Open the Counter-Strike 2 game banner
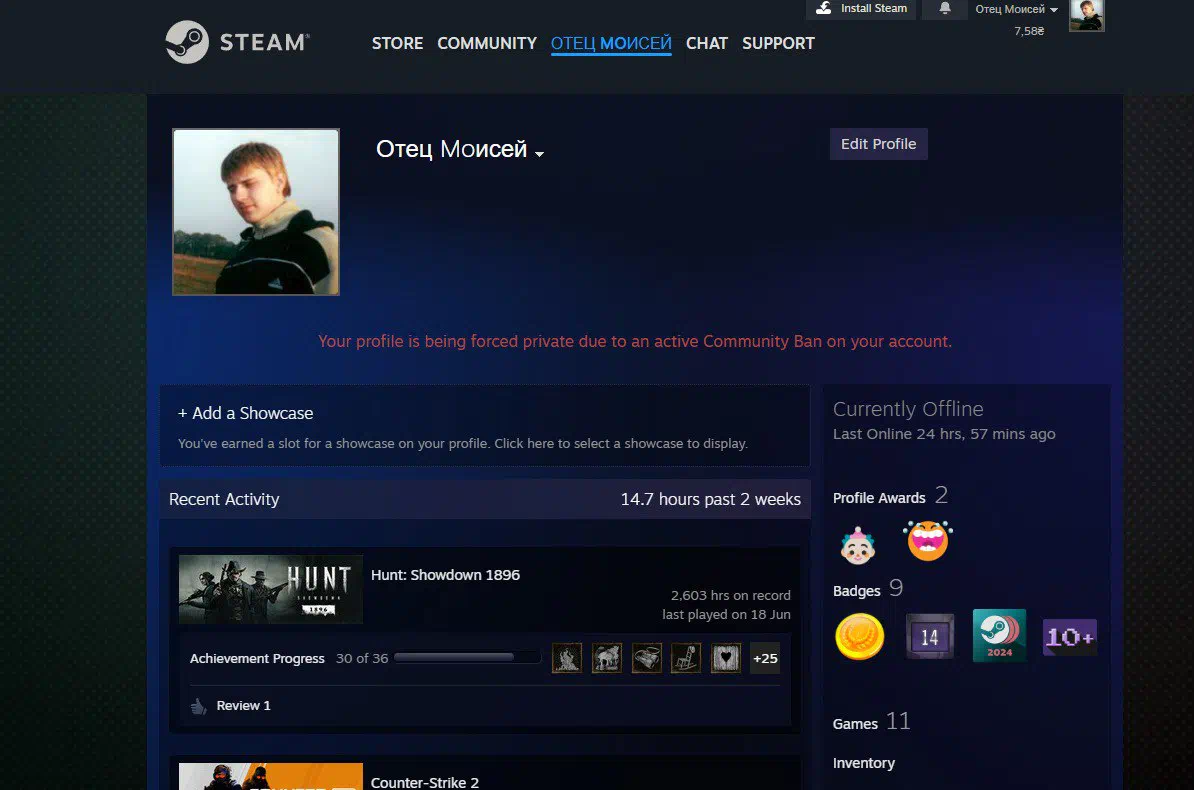 (x=270, y=776)
